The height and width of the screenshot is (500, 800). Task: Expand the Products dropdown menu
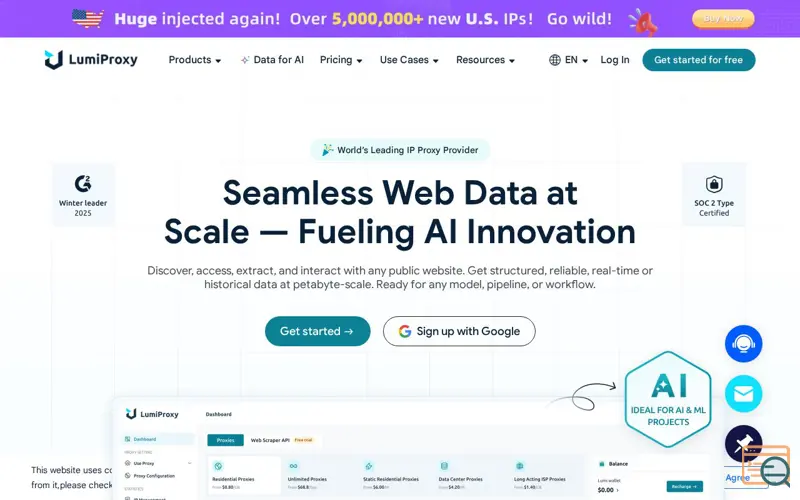195,60
